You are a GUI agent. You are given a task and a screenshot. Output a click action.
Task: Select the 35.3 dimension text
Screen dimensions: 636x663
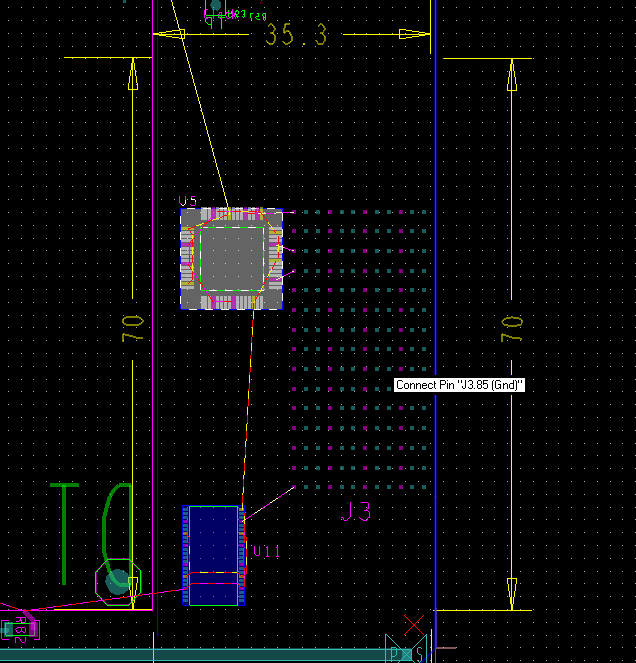coord(296,35)
